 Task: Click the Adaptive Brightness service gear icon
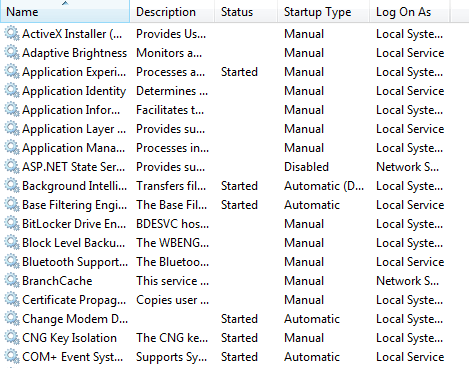[12, 53]
